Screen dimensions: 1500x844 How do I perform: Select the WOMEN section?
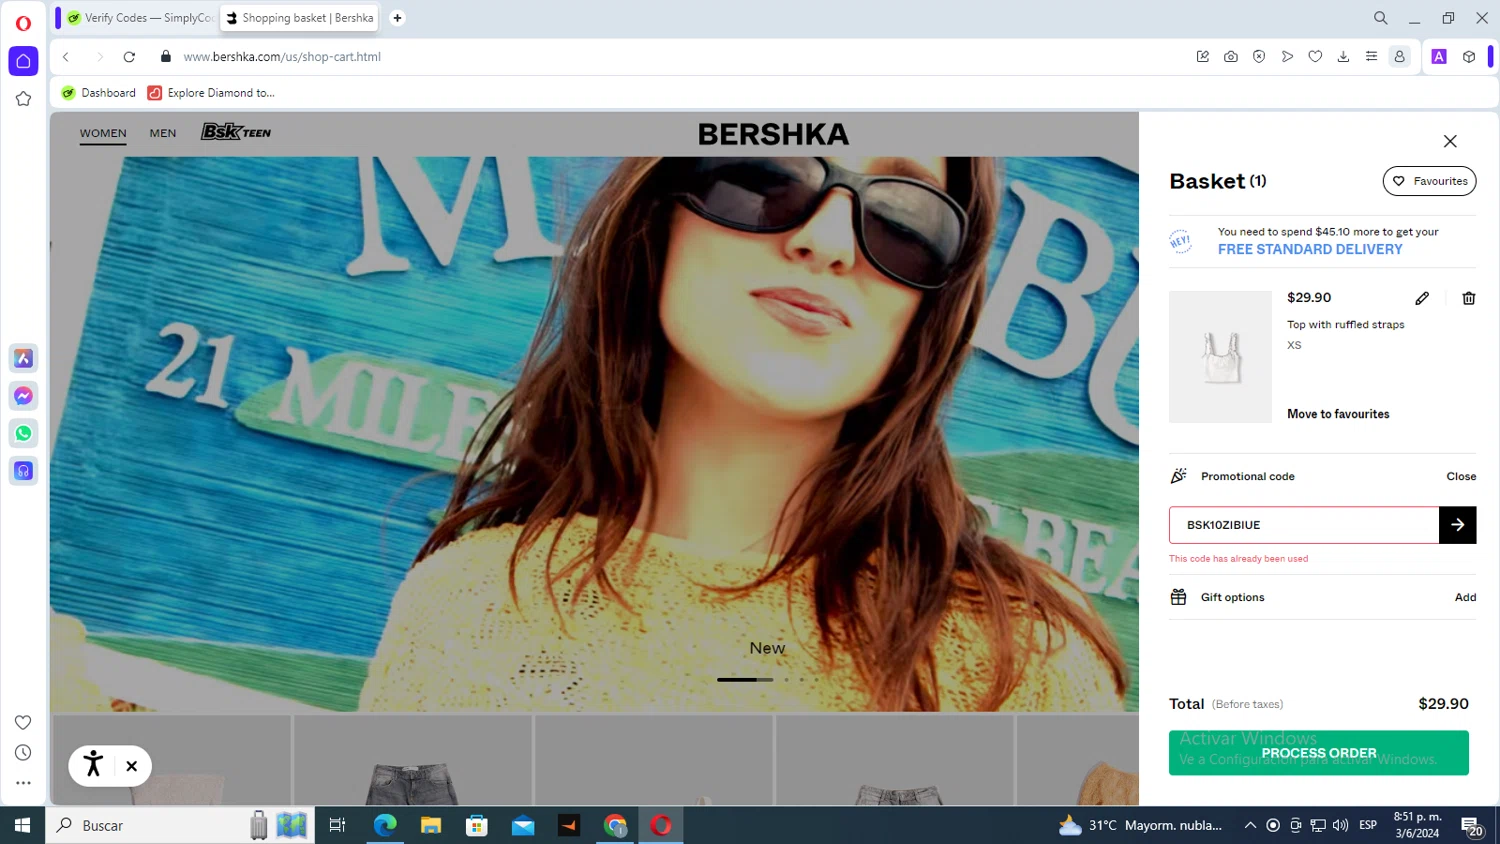[x=103, y=133]
